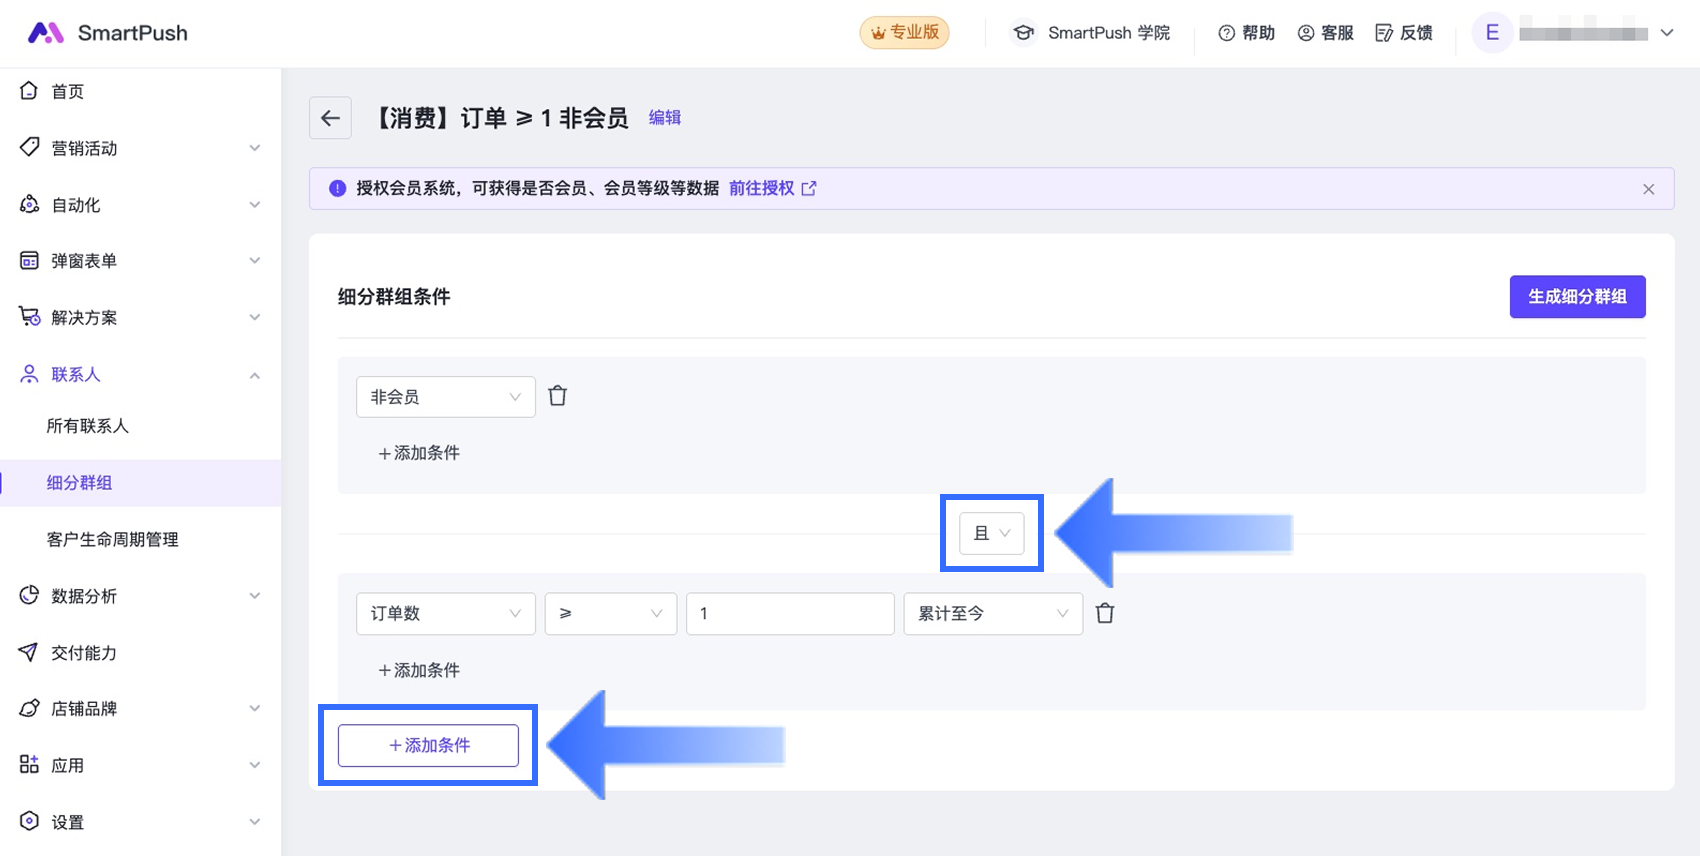Expand the 应用 menu chevron
This screenshot has width=1700, height=856.
click(255, 766)
